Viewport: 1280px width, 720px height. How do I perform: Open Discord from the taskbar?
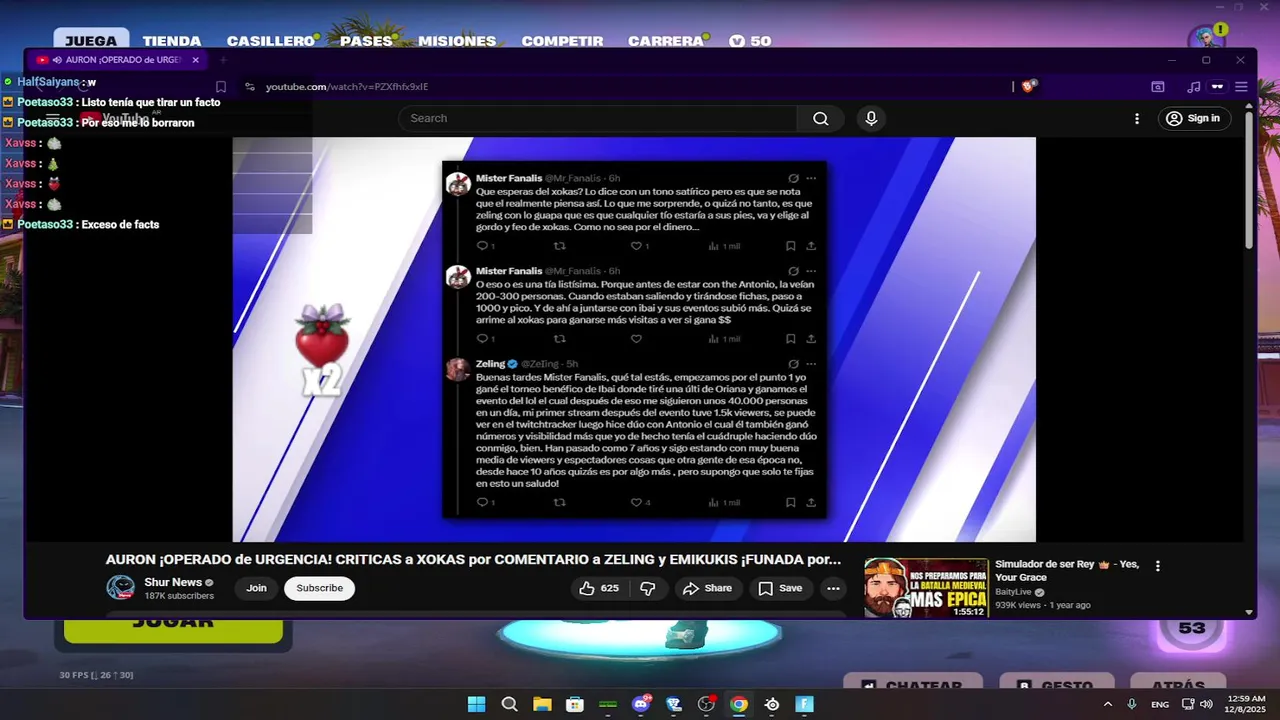(x=641, y=704)
